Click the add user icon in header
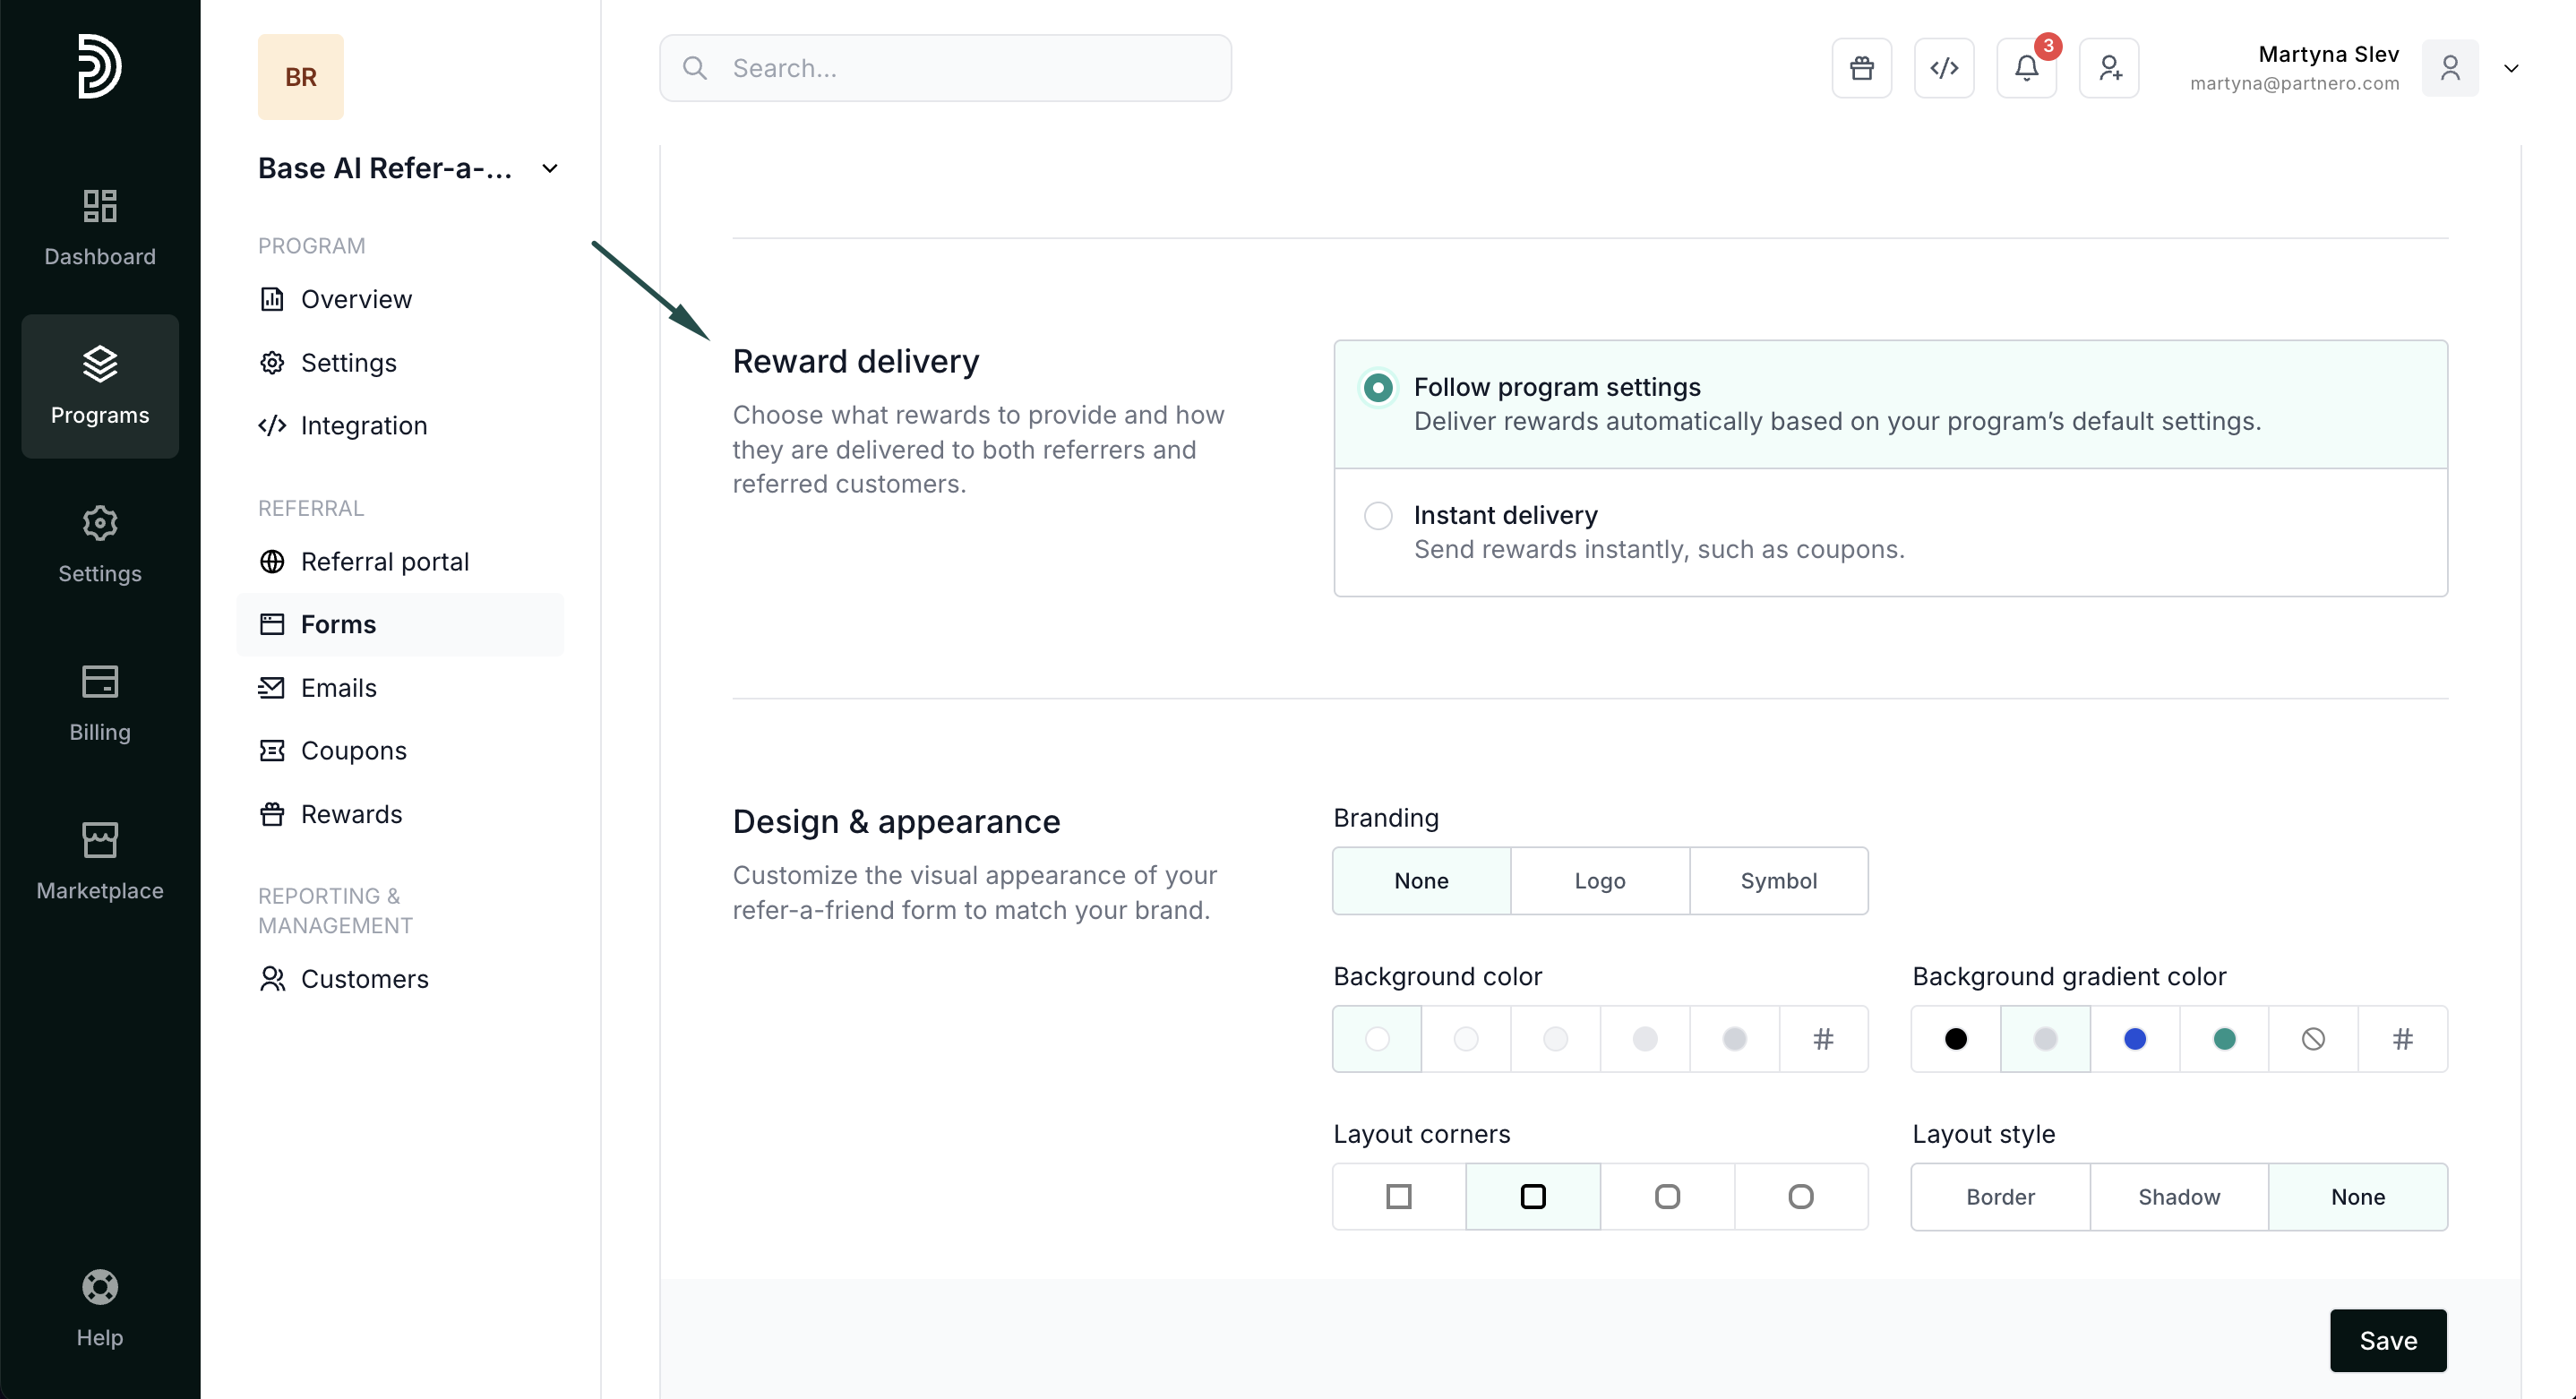Viewport: 2576px width, 1399px height. [2108, 68]
